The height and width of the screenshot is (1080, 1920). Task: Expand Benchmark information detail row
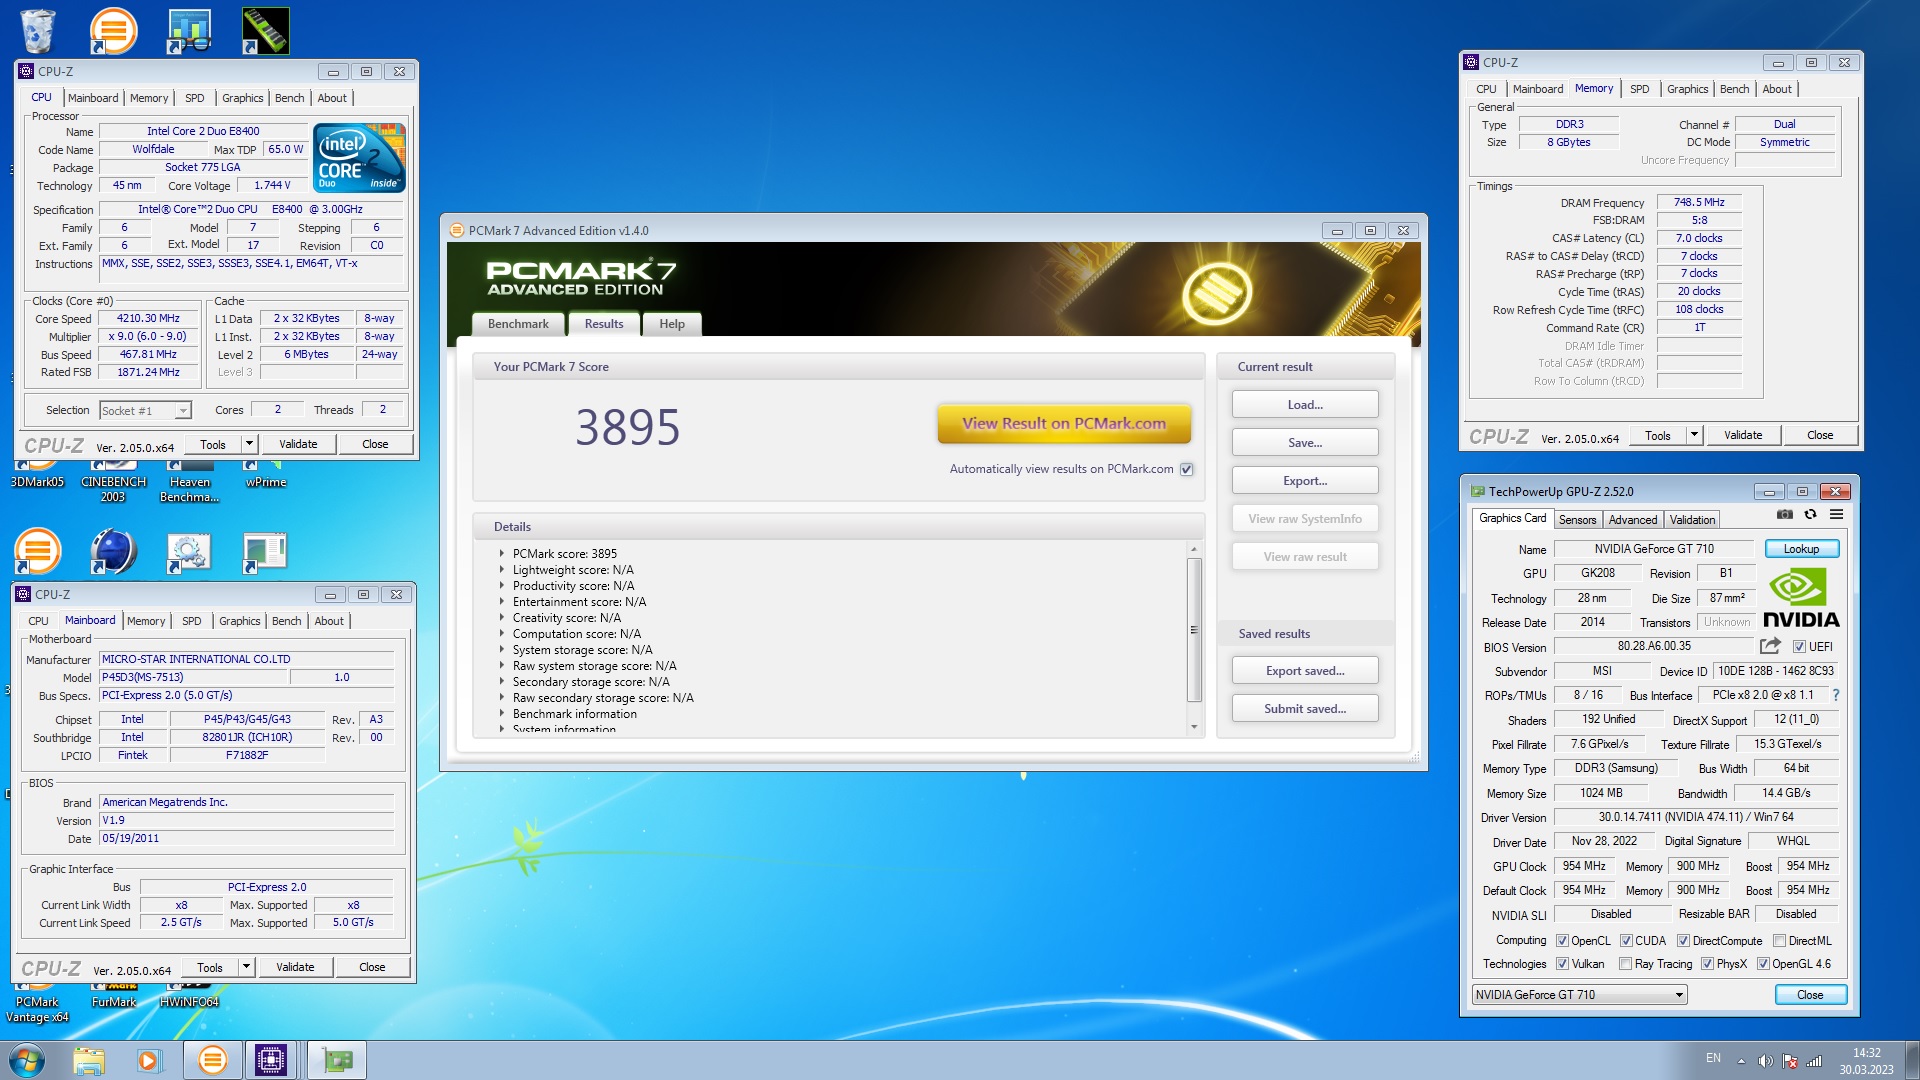pyautogui.click(x=502, y=713)
